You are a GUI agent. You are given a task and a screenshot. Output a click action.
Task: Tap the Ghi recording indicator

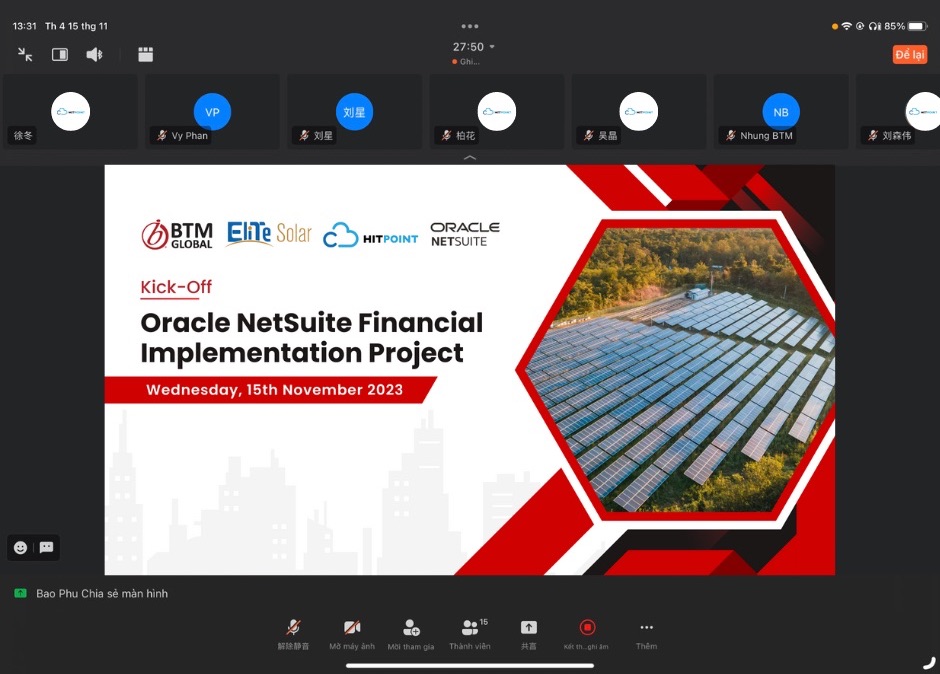pos(466,62)
